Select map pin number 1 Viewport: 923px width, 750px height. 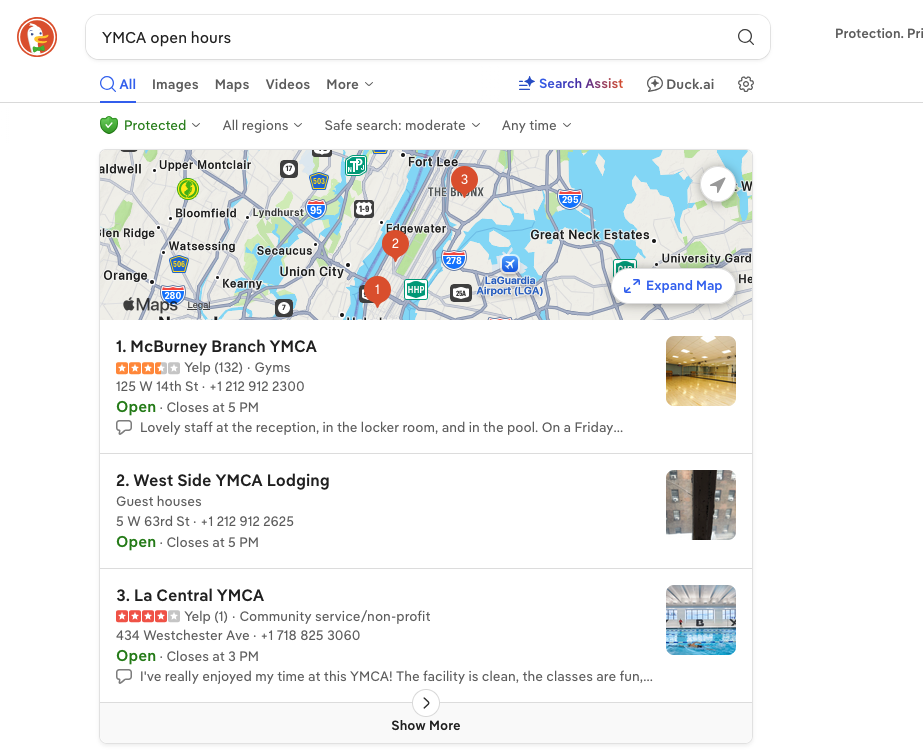[377, 290]
